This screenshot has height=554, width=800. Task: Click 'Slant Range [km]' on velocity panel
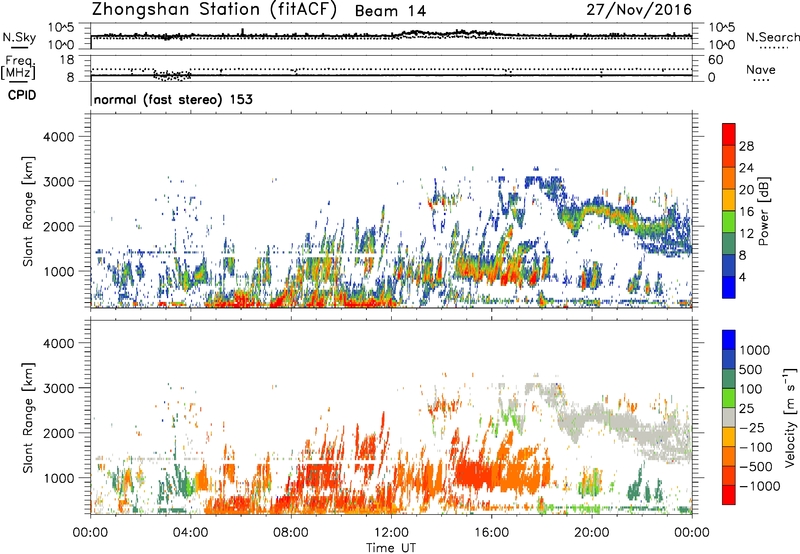[x=28, y=418]
